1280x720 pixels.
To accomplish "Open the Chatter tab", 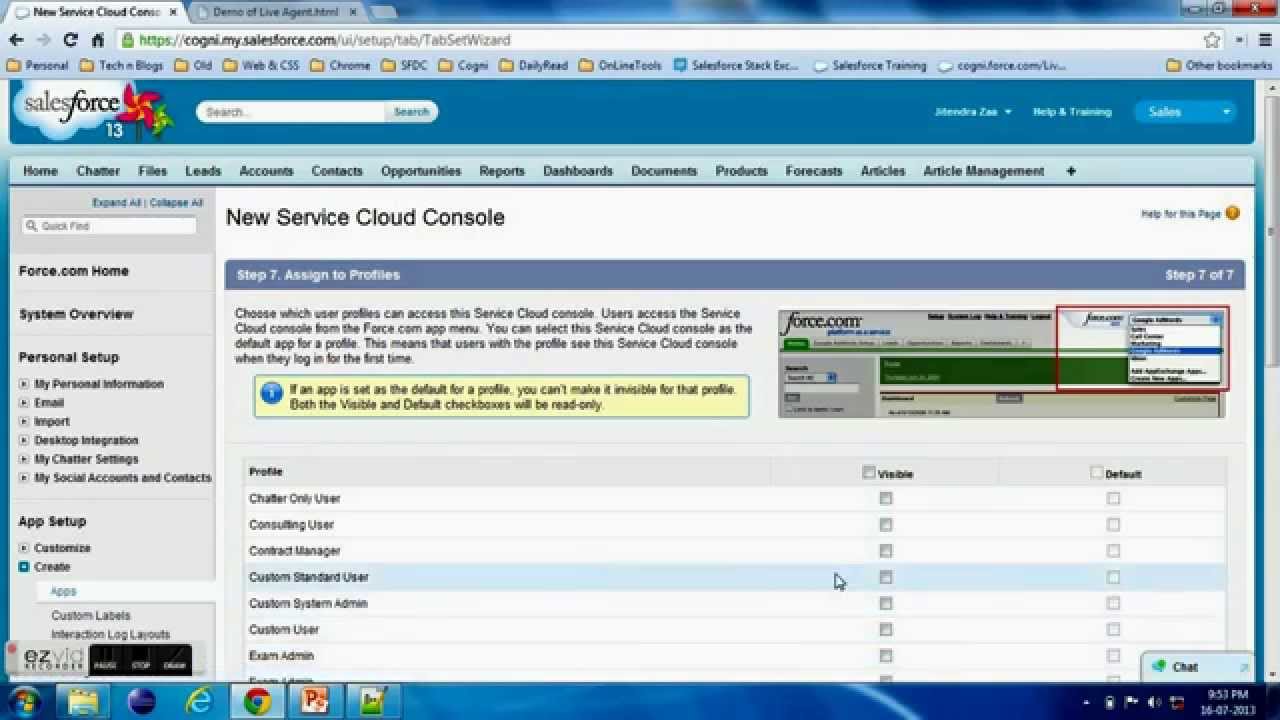I will tap(98, 171).
